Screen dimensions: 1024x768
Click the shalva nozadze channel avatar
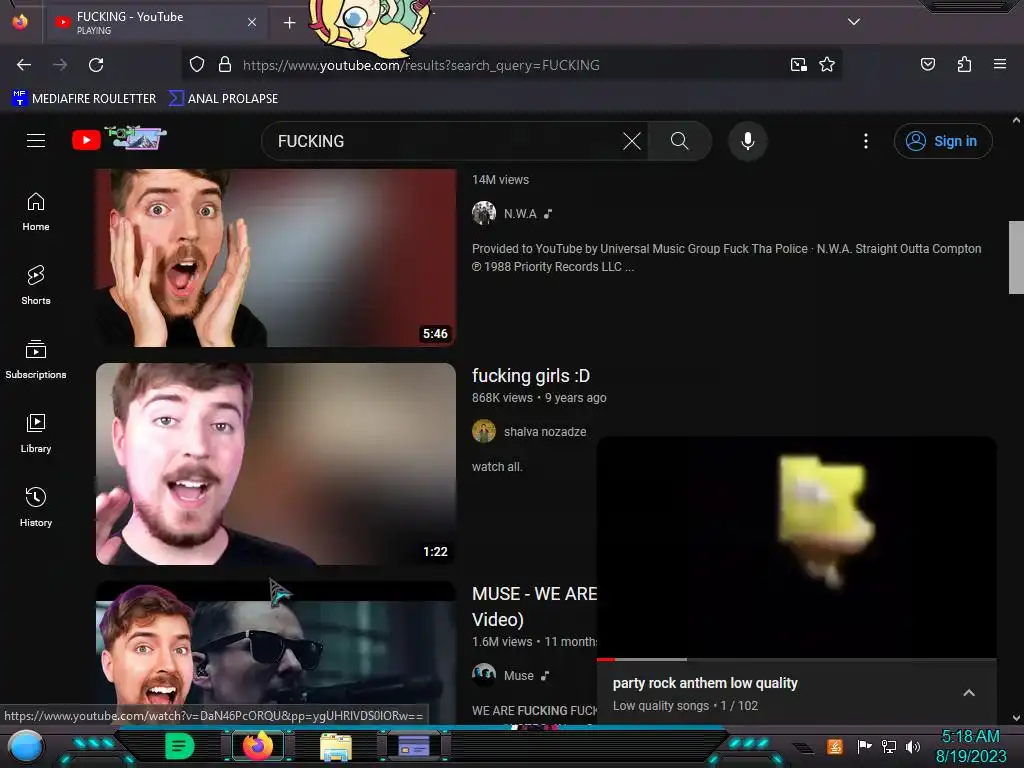[484, 431]
